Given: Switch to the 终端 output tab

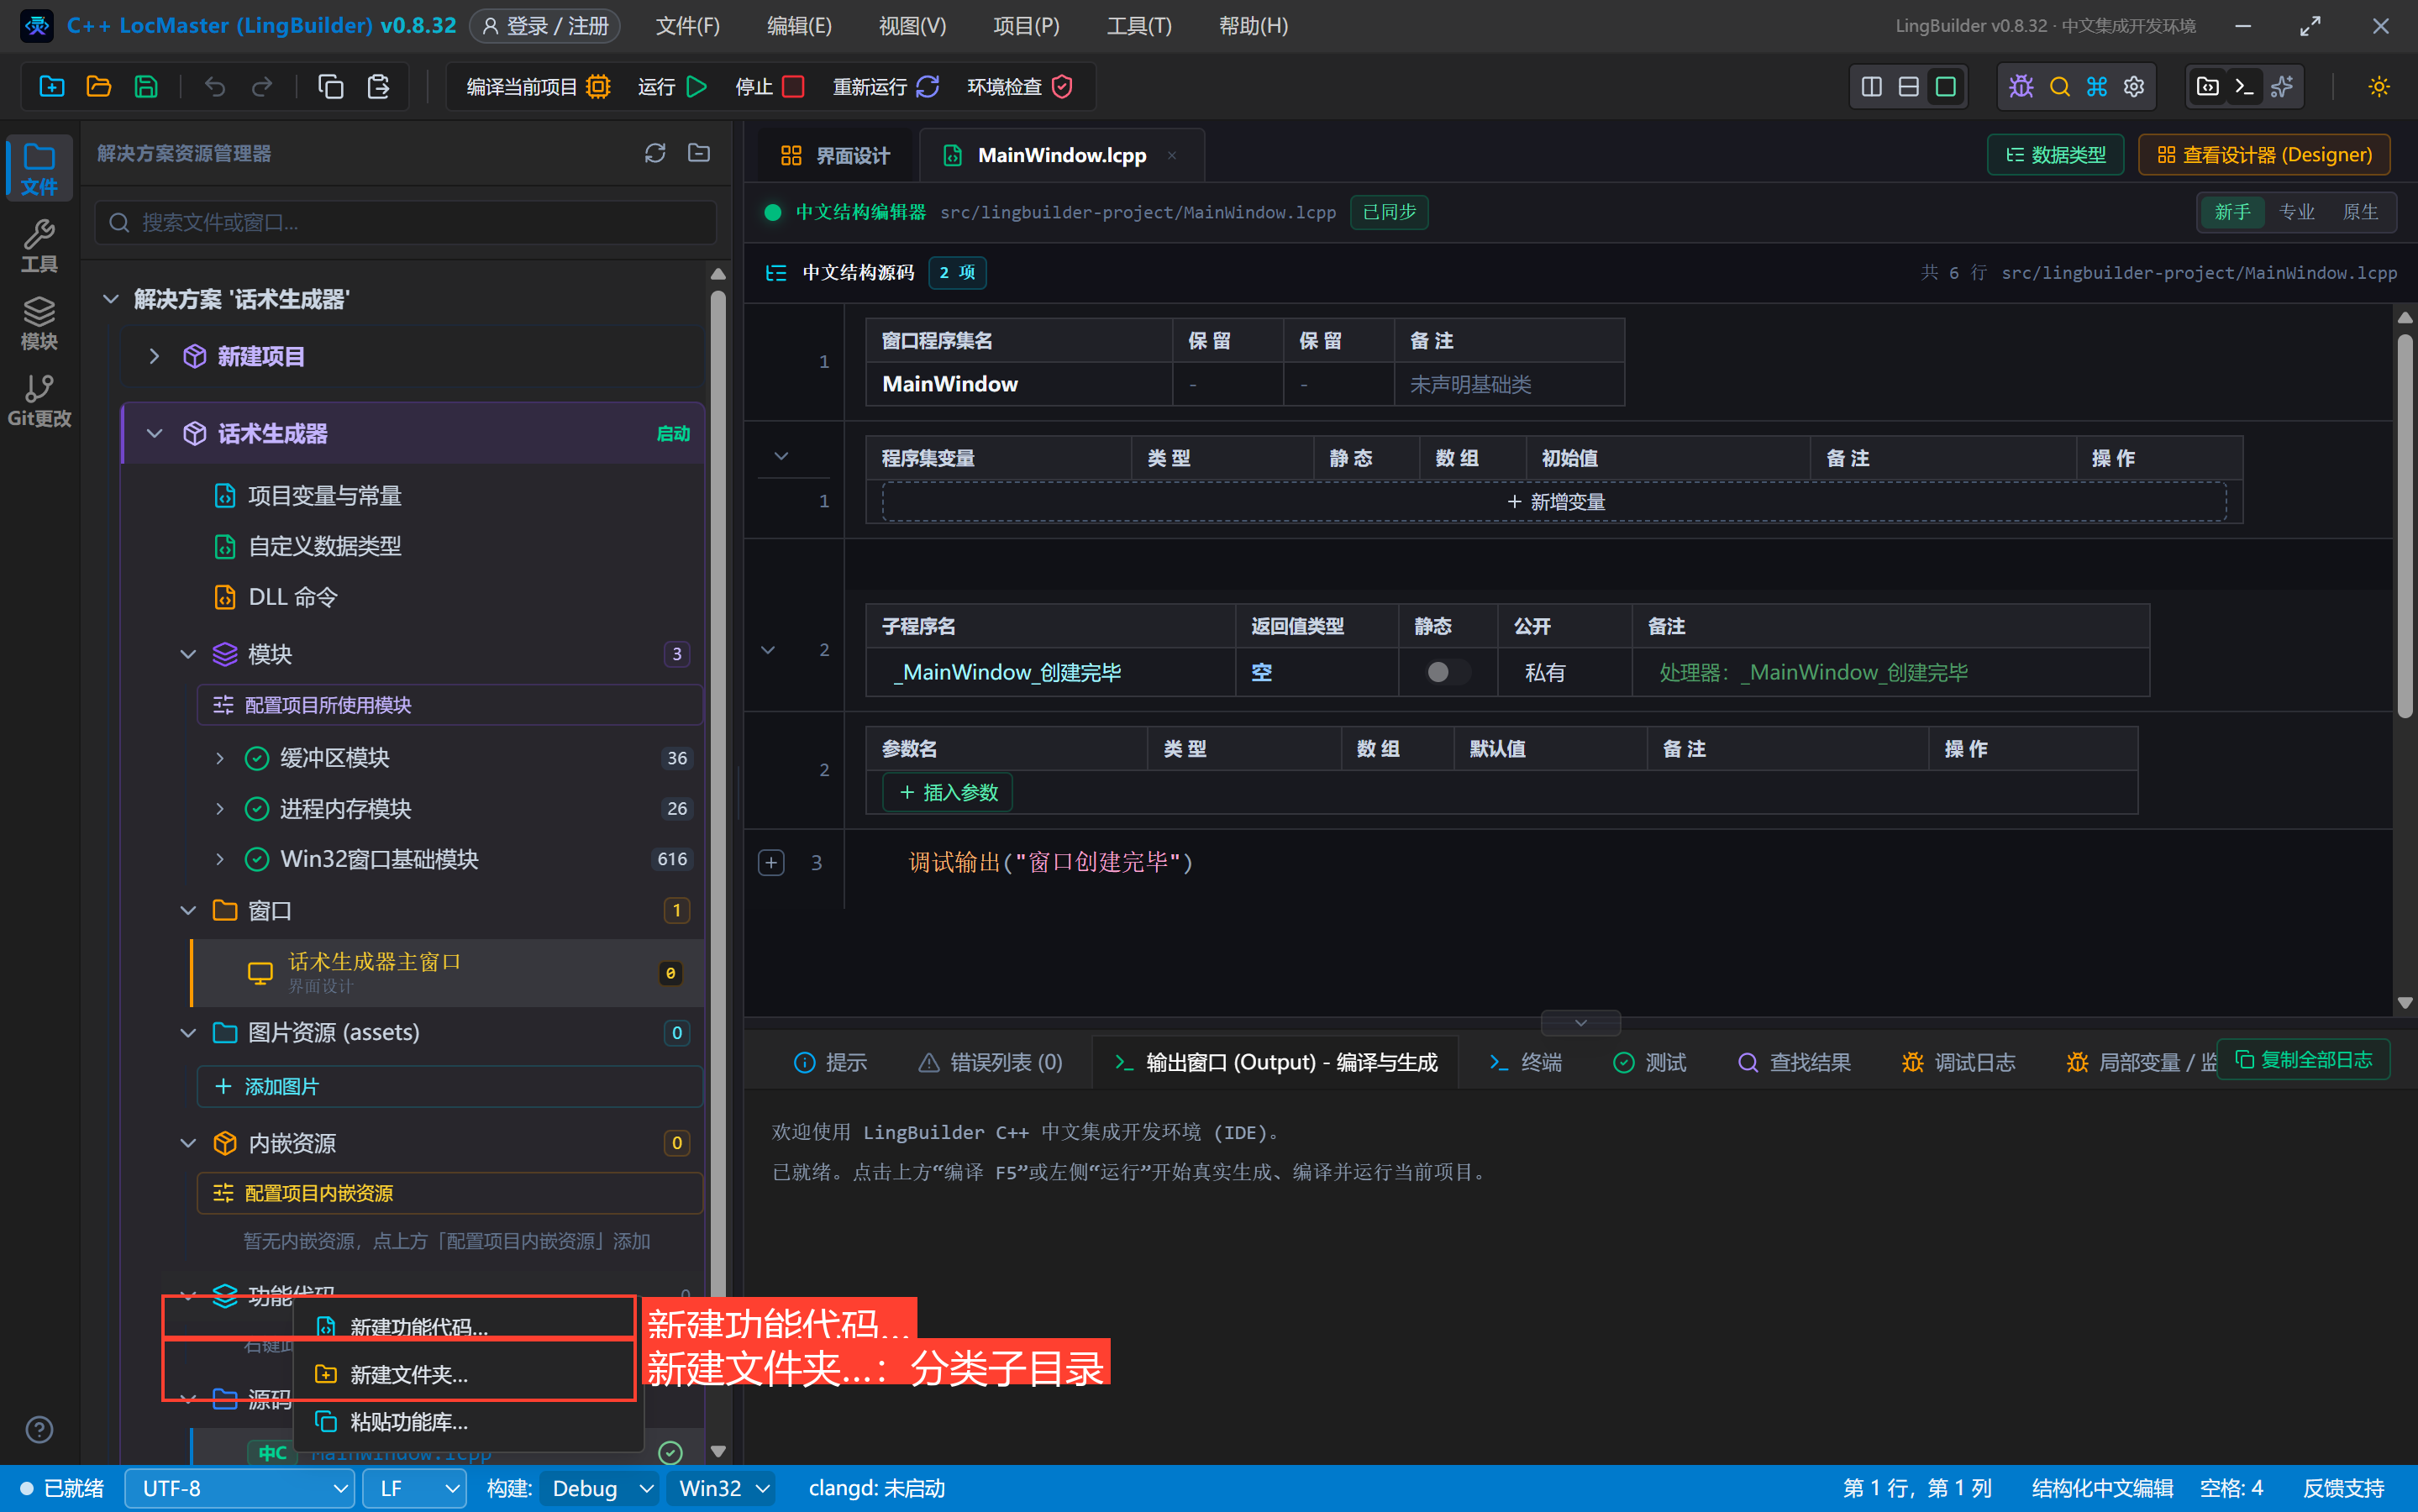Looking at the screenshot, I should [x=1525, y=1062].
